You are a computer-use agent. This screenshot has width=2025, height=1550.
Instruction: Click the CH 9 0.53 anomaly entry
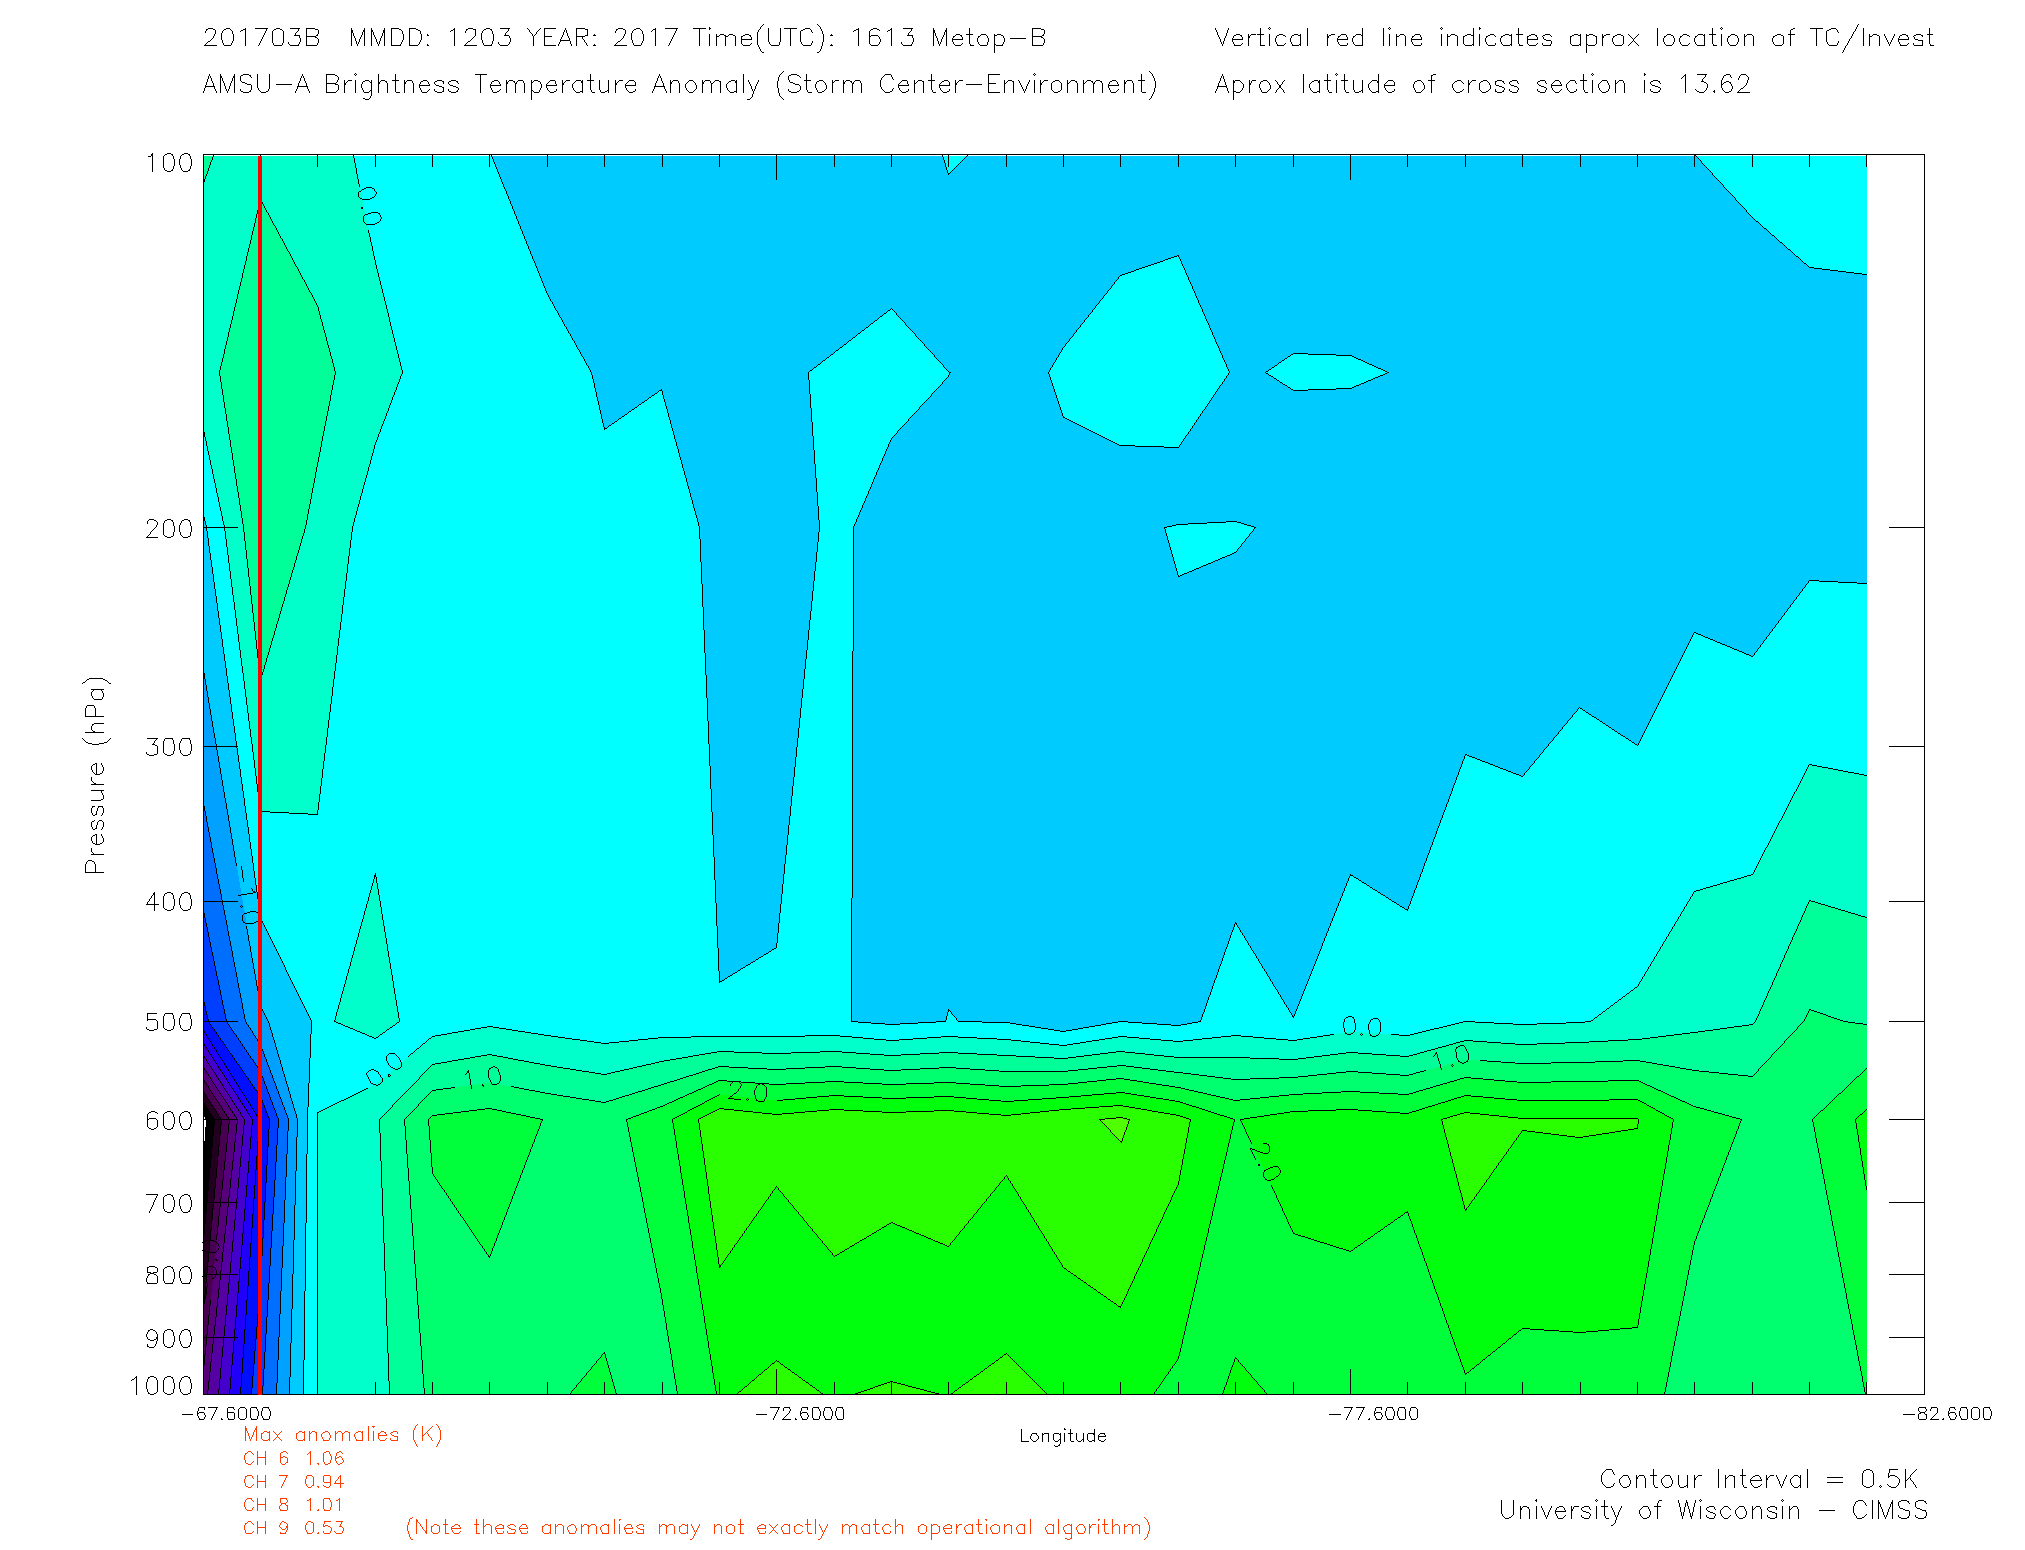[293, 1528]
